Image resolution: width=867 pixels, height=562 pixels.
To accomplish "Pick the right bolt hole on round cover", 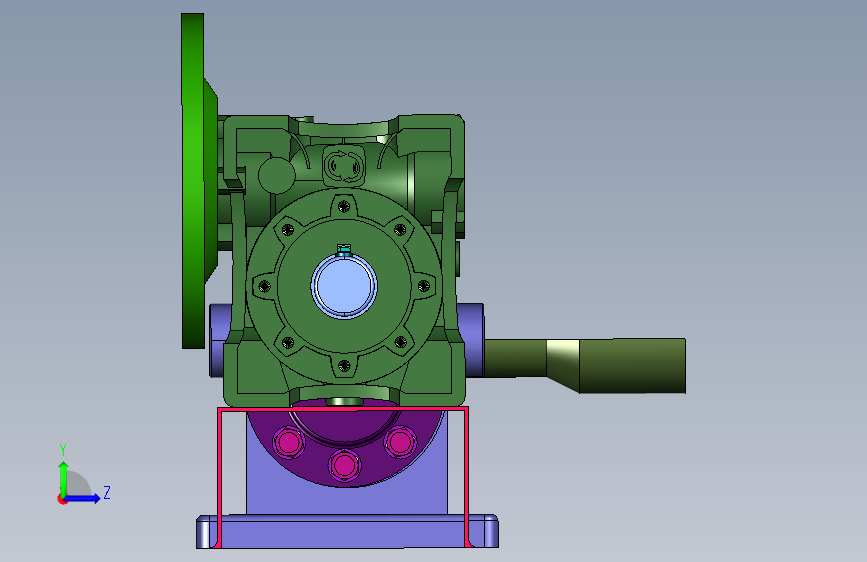I will point(424,286).
